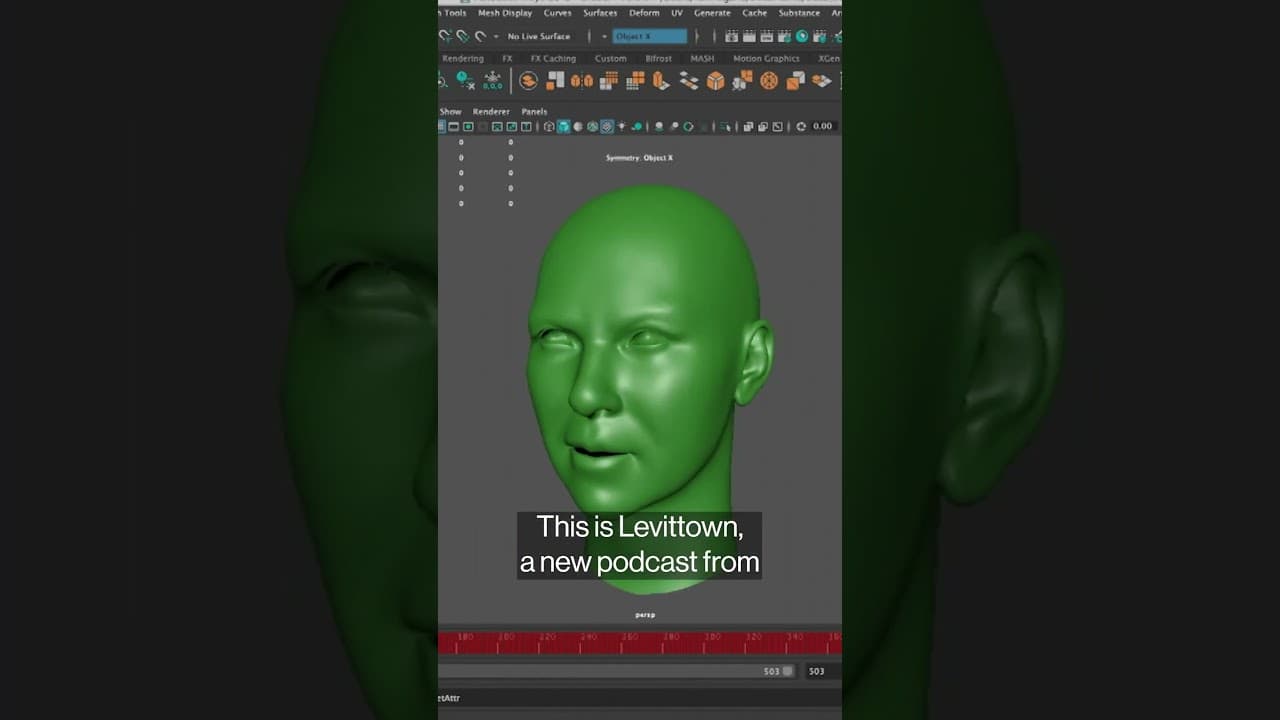1280x720 pixels.
Task: Open the Cache menu
Action: pos(755,13)
